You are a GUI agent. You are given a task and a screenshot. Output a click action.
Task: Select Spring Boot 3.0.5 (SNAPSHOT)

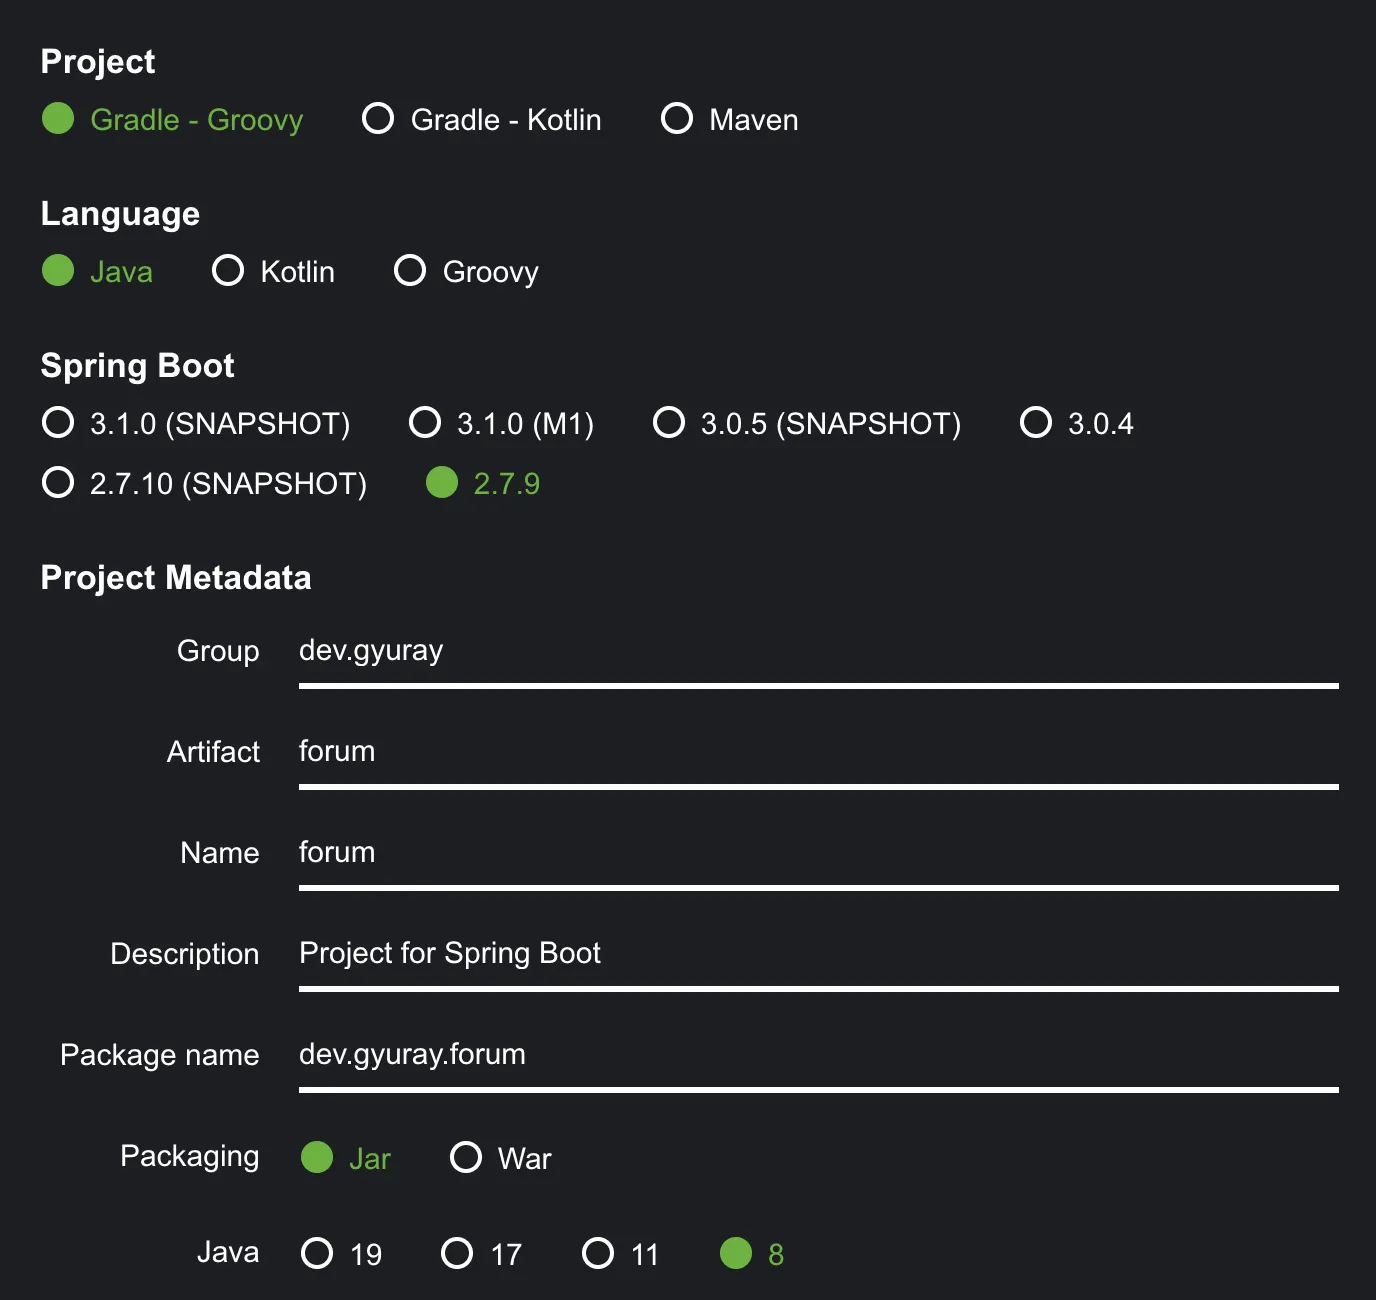point(669,423)
